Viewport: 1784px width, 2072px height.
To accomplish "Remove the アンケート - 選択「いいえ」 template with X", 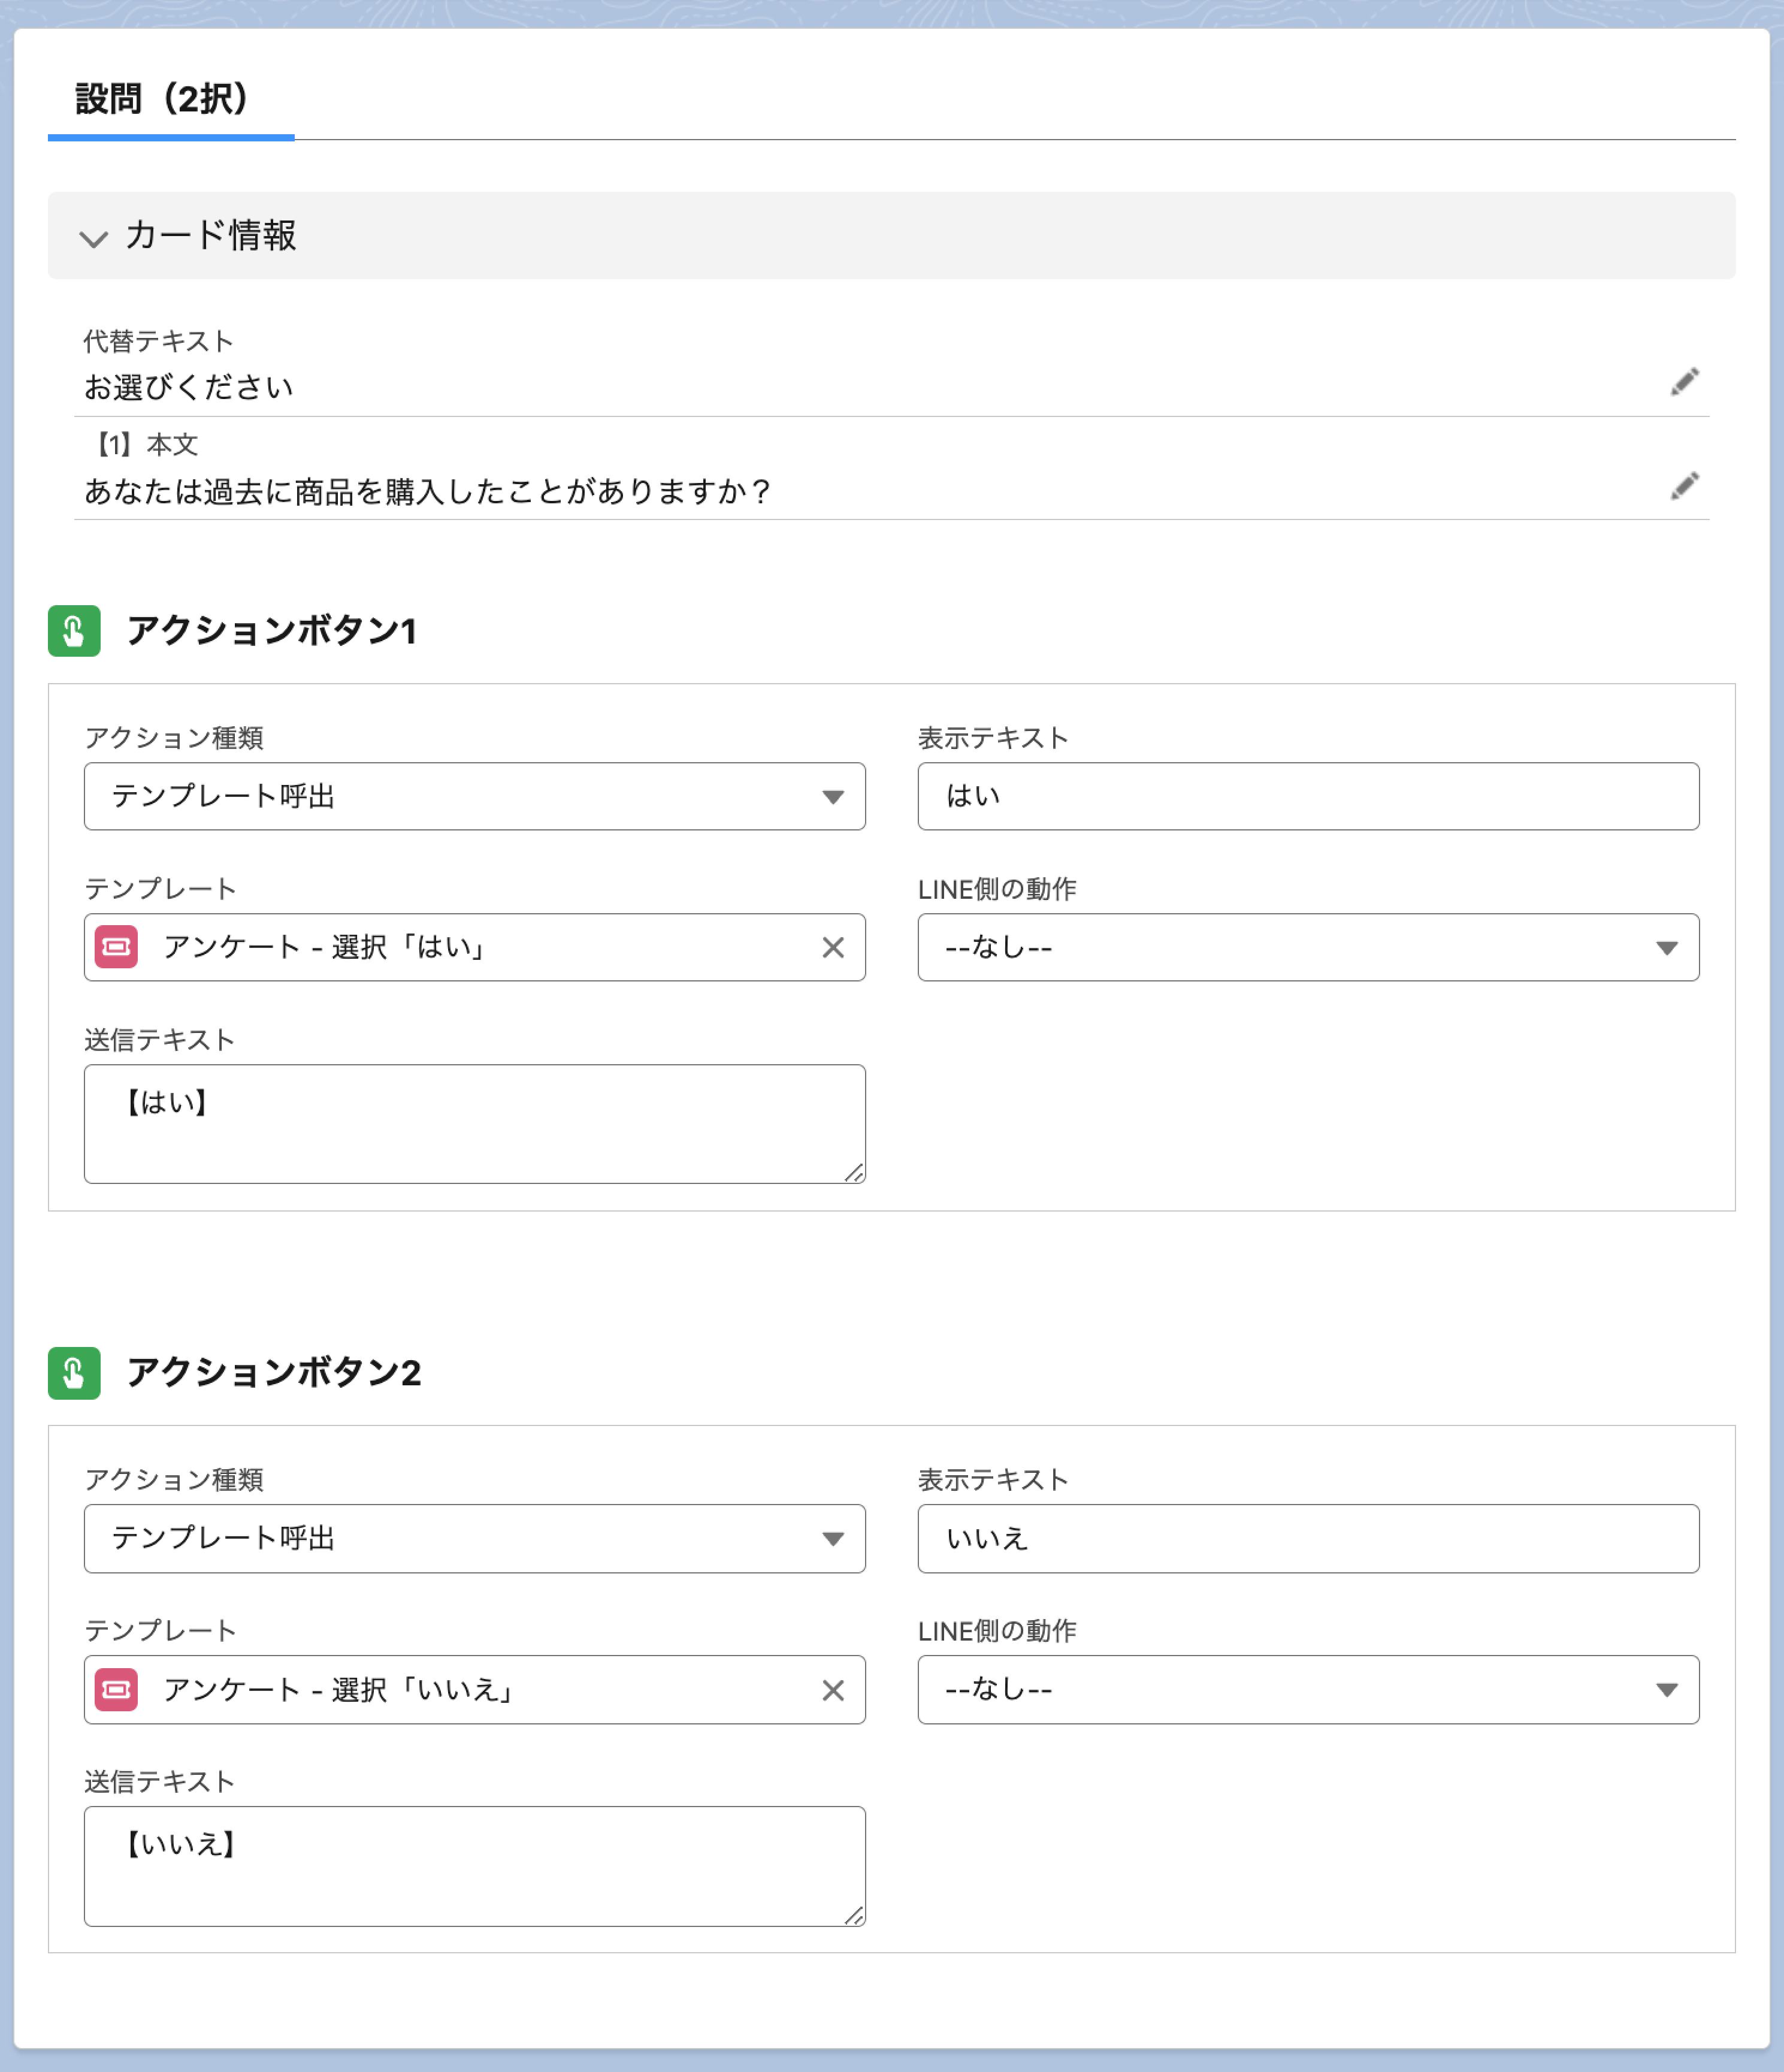I will (832, 1690).
